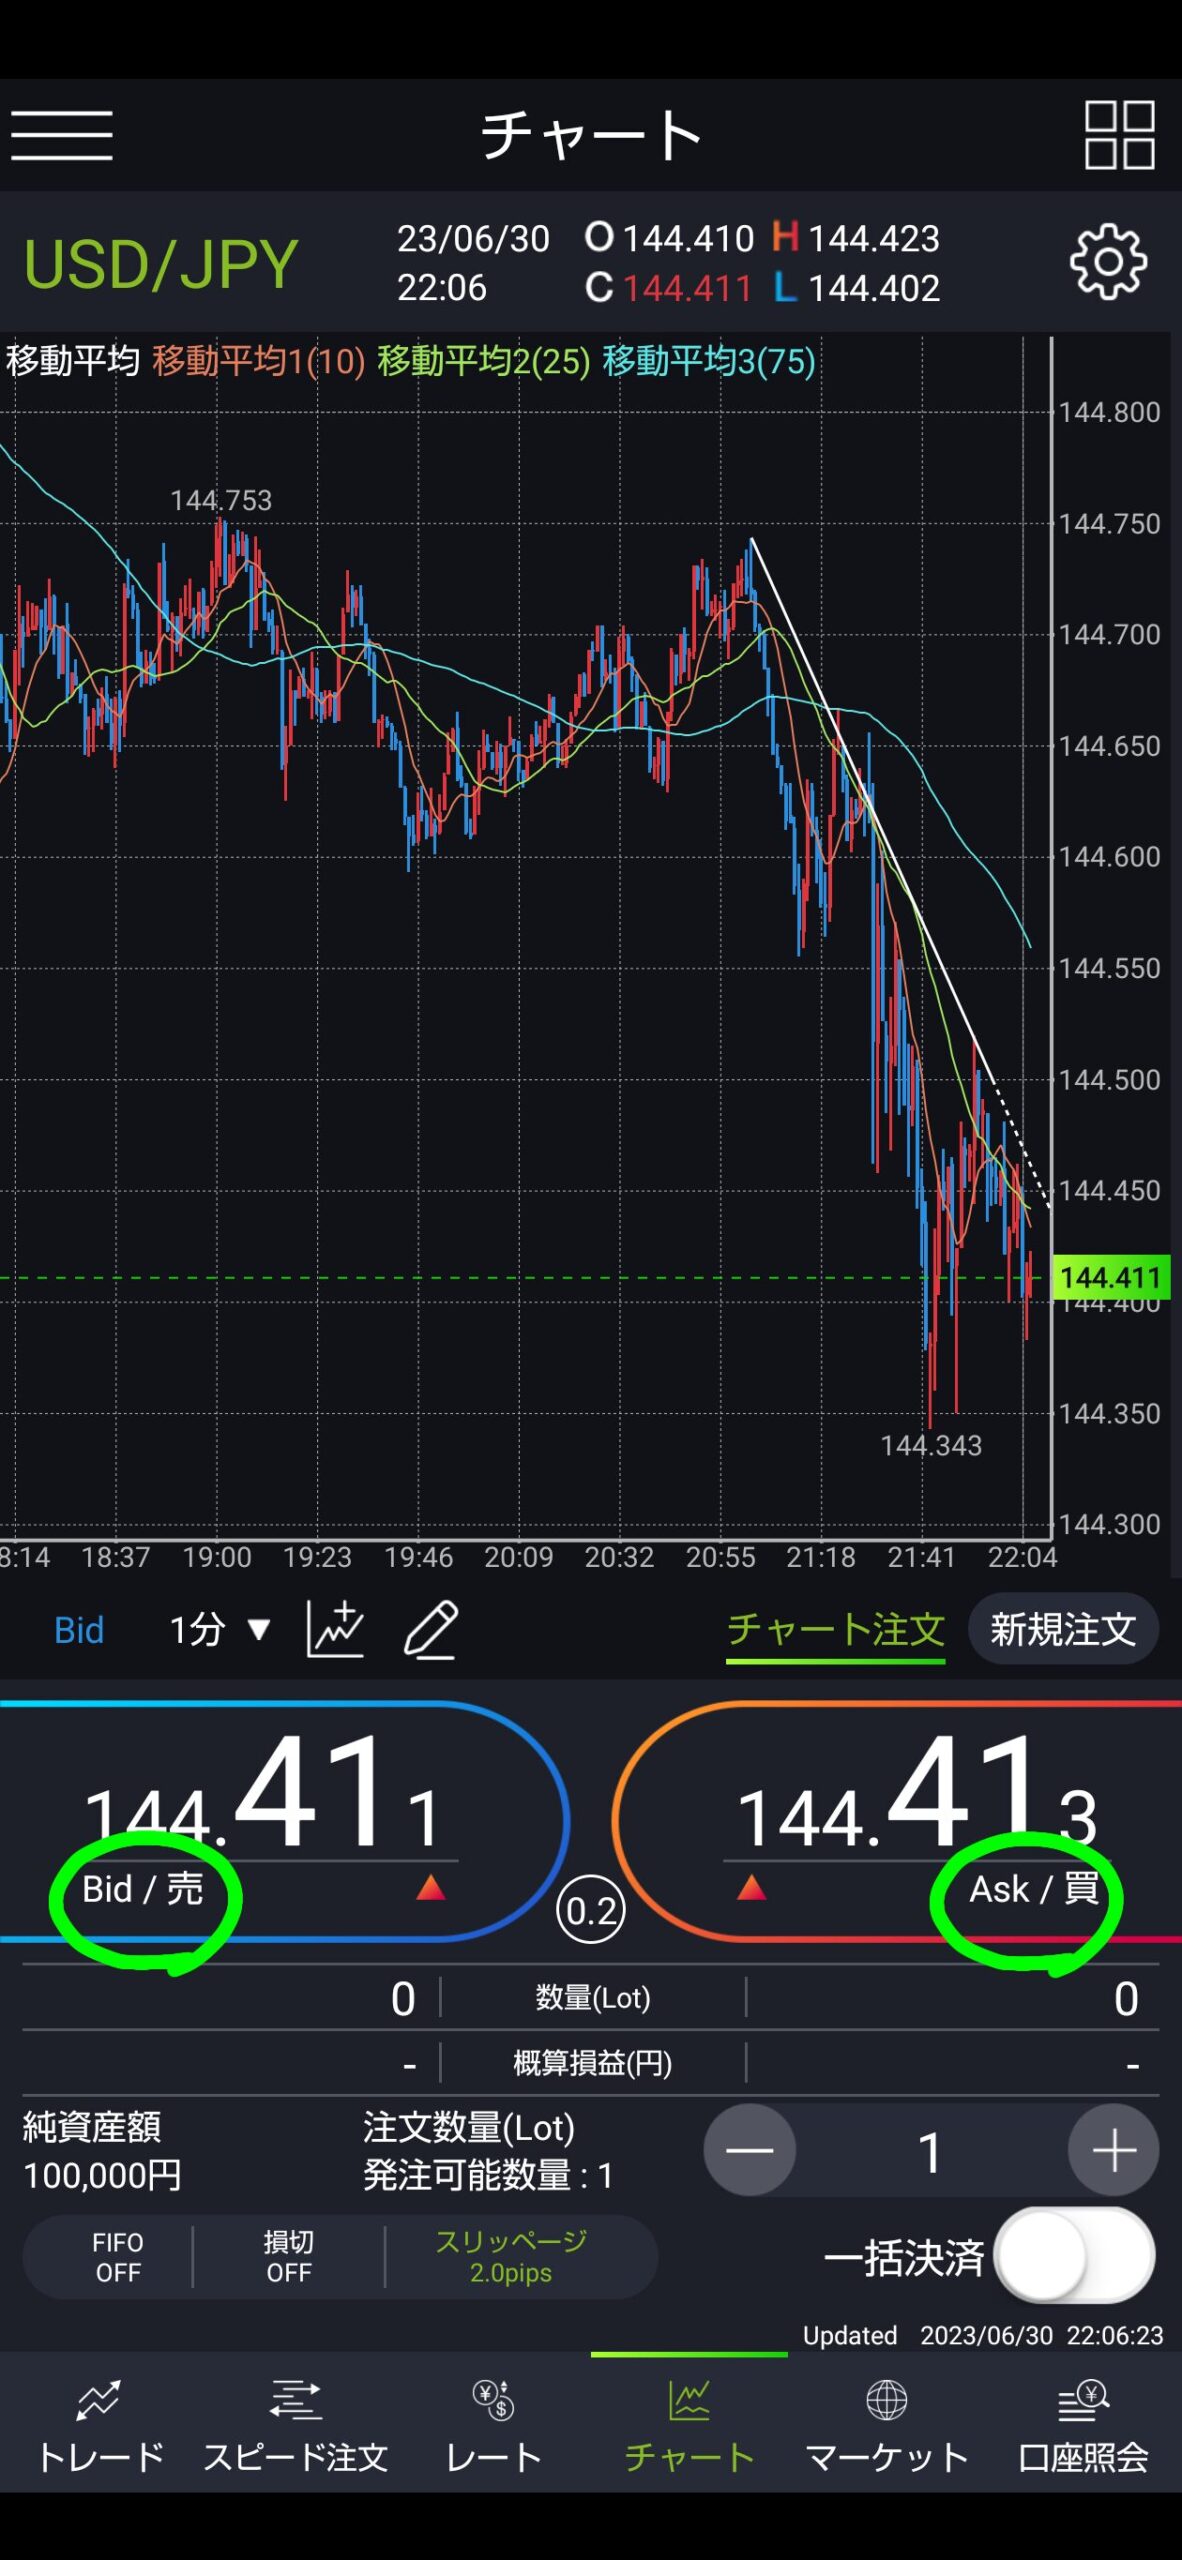The width and height of the screenshot is (1182, 2560).
Task: Switch the Bid price type selector
Action: 79,1630
